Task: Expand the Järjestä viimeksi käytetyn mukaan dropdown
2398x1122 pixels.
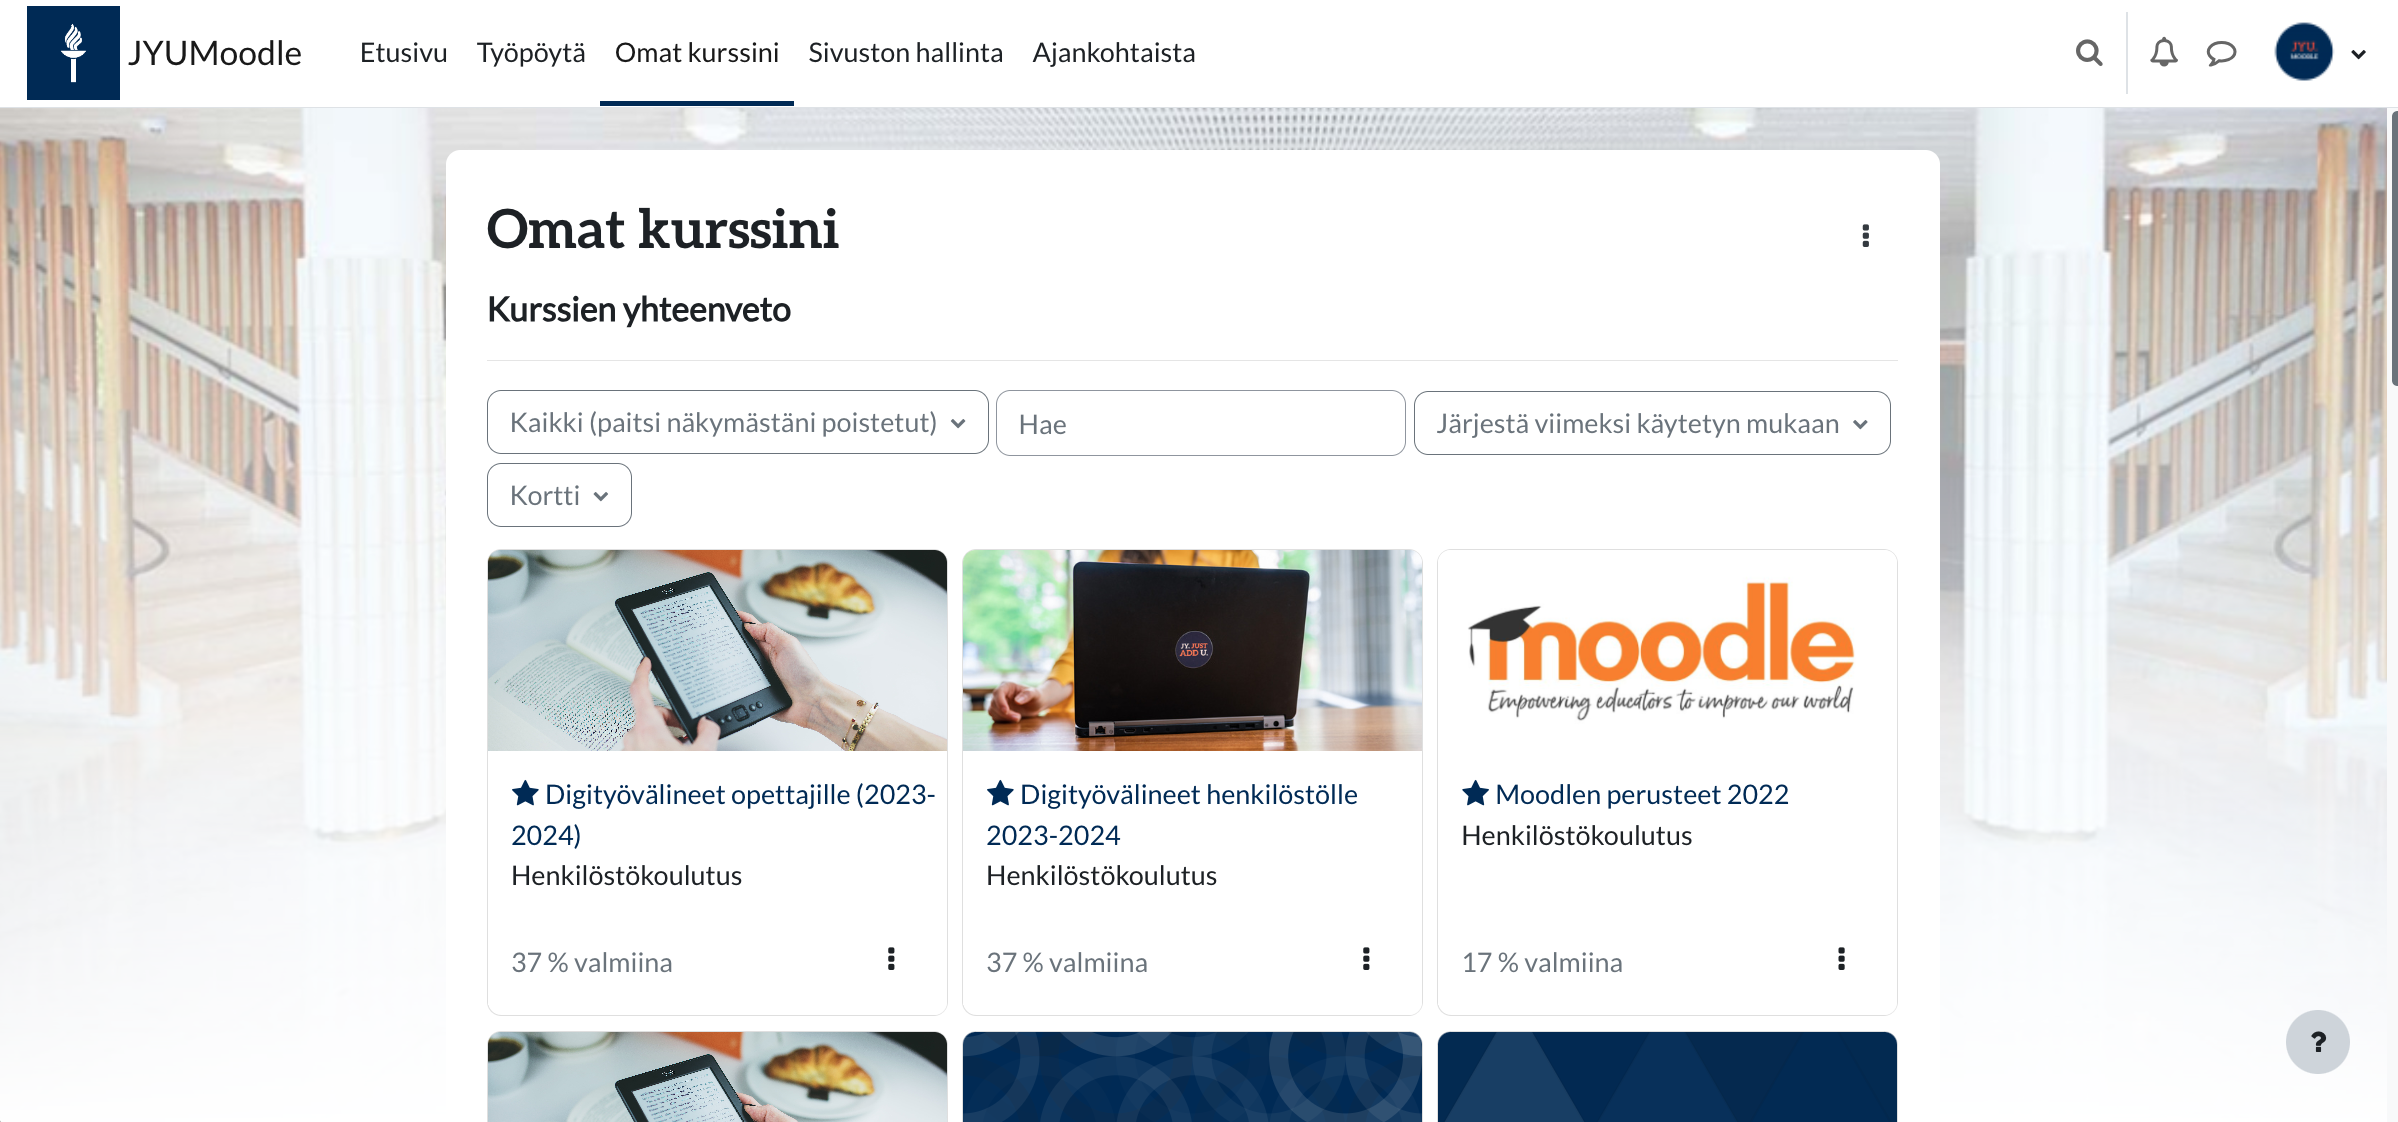Action: pyautogui.click(x=1652, y=423)
